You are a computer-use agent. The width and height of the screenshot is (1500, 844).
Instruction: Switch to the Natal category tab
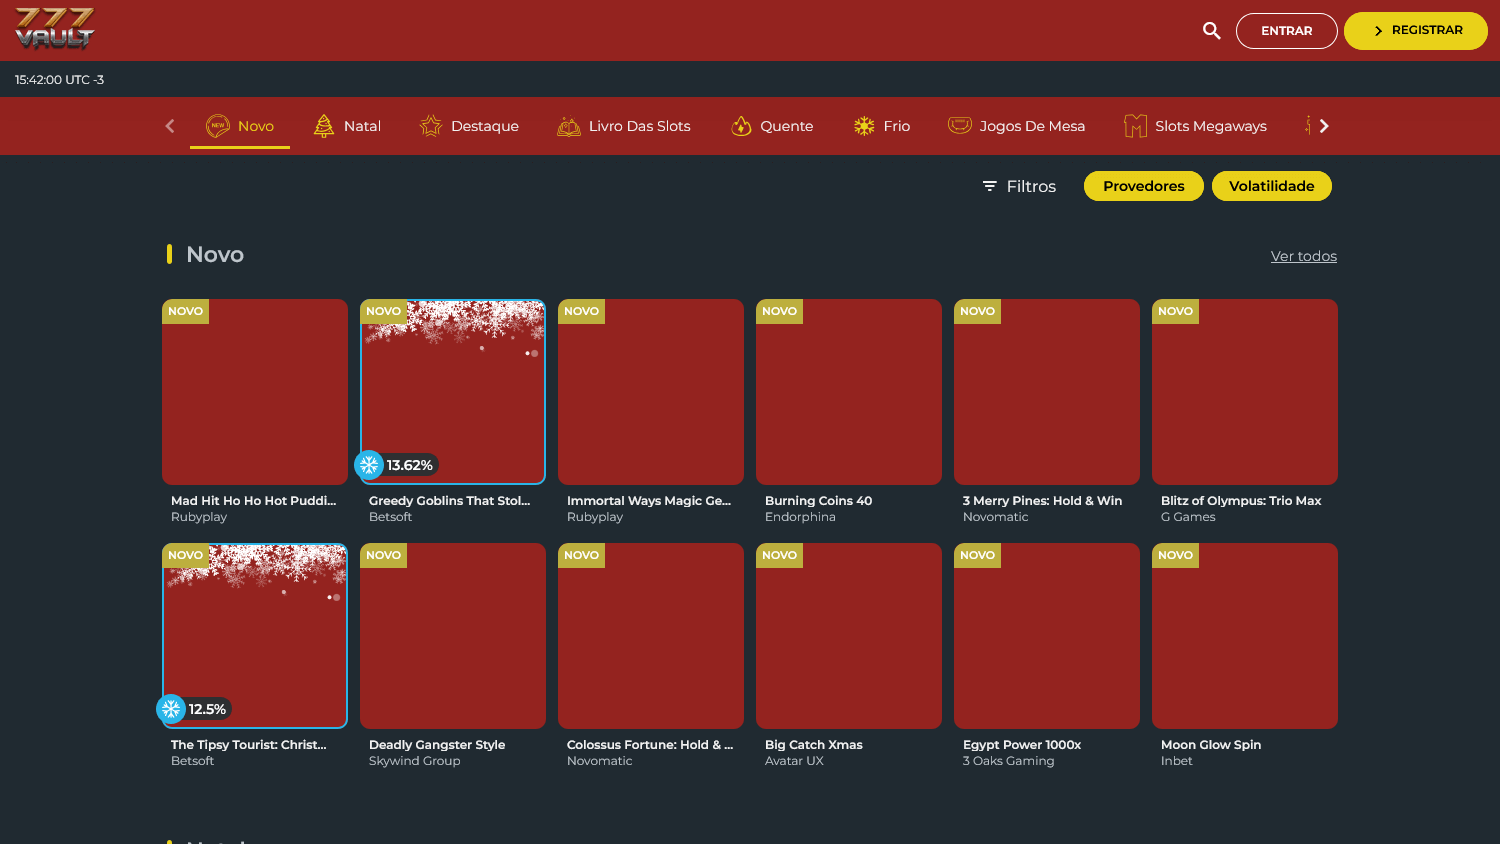point(347,125)
